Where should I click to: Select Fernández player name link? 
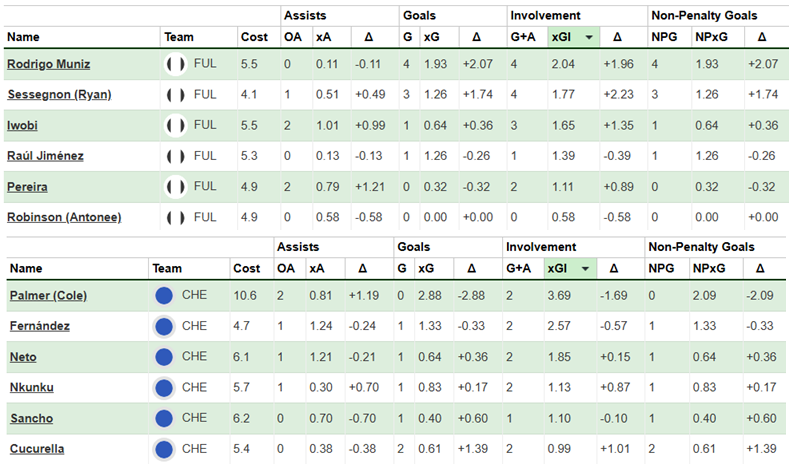pos(40,326)
